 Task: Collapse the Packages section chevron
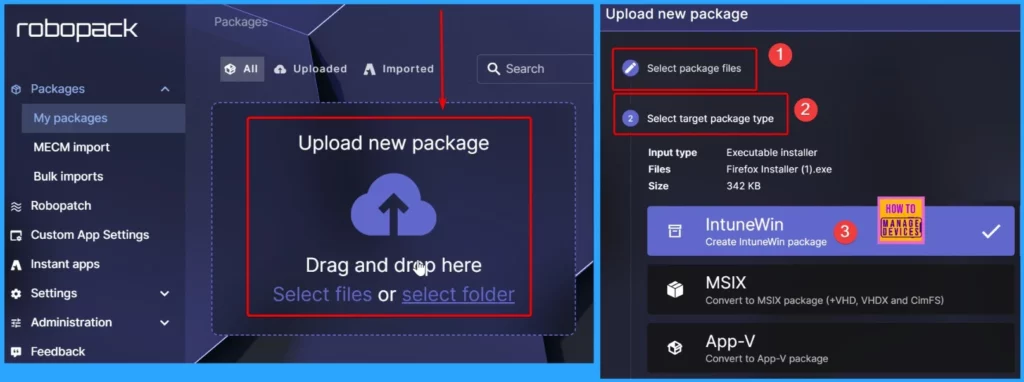165,89
